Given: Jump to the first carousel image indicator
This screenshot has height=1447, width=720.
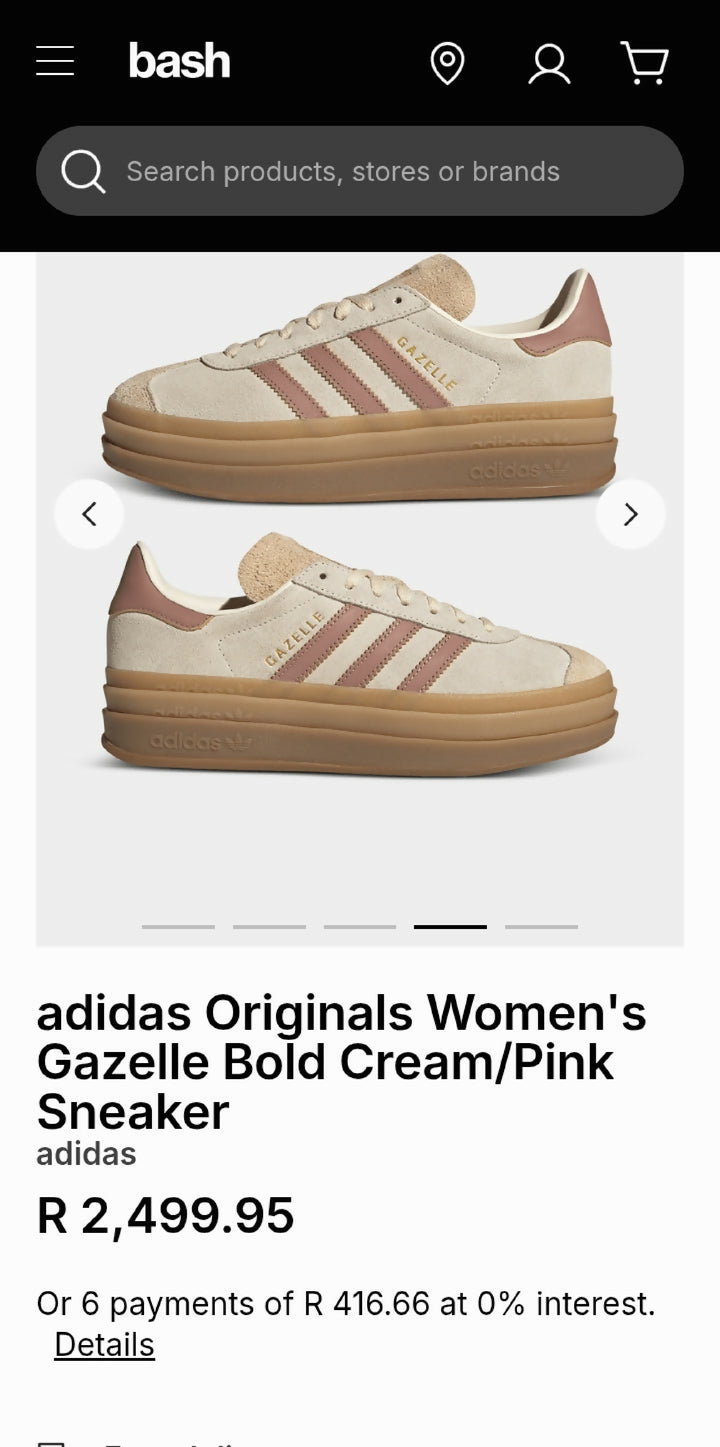Looking at the screenshot, I should coord(178,927).
